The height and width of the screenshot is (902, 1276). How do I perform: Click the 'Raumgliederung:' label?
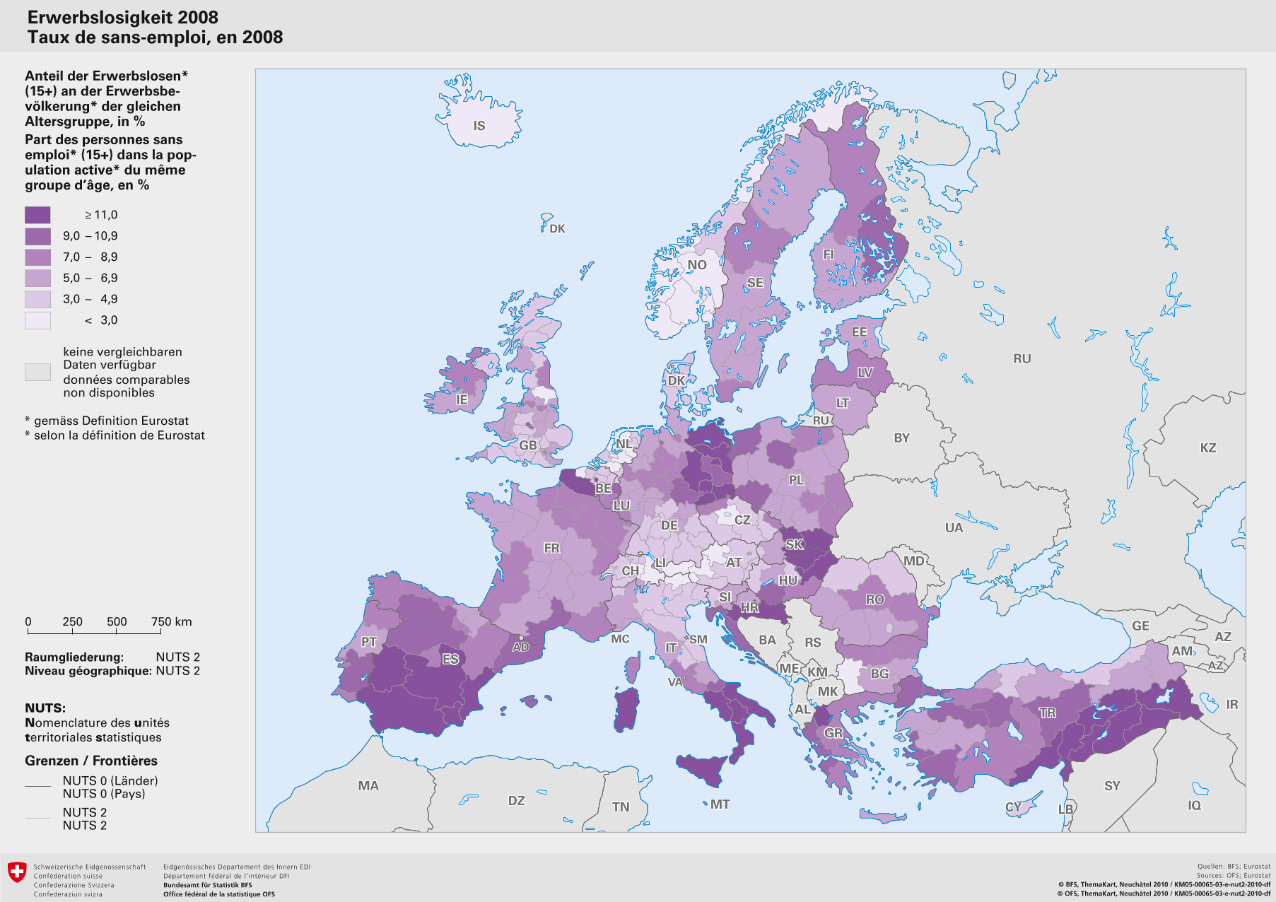74,657
